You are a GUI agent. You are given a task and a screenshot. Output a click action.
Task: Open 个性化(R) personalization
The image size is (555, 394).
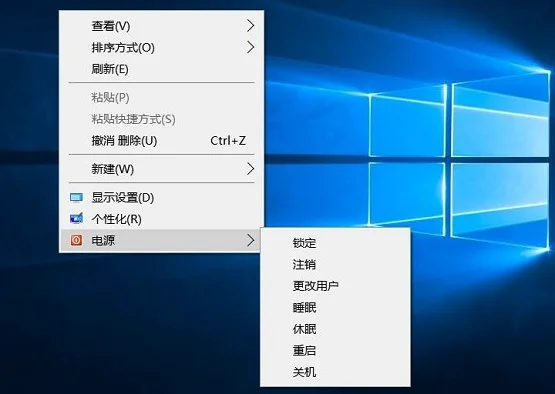pyautogui.click(x=161, y=219)
